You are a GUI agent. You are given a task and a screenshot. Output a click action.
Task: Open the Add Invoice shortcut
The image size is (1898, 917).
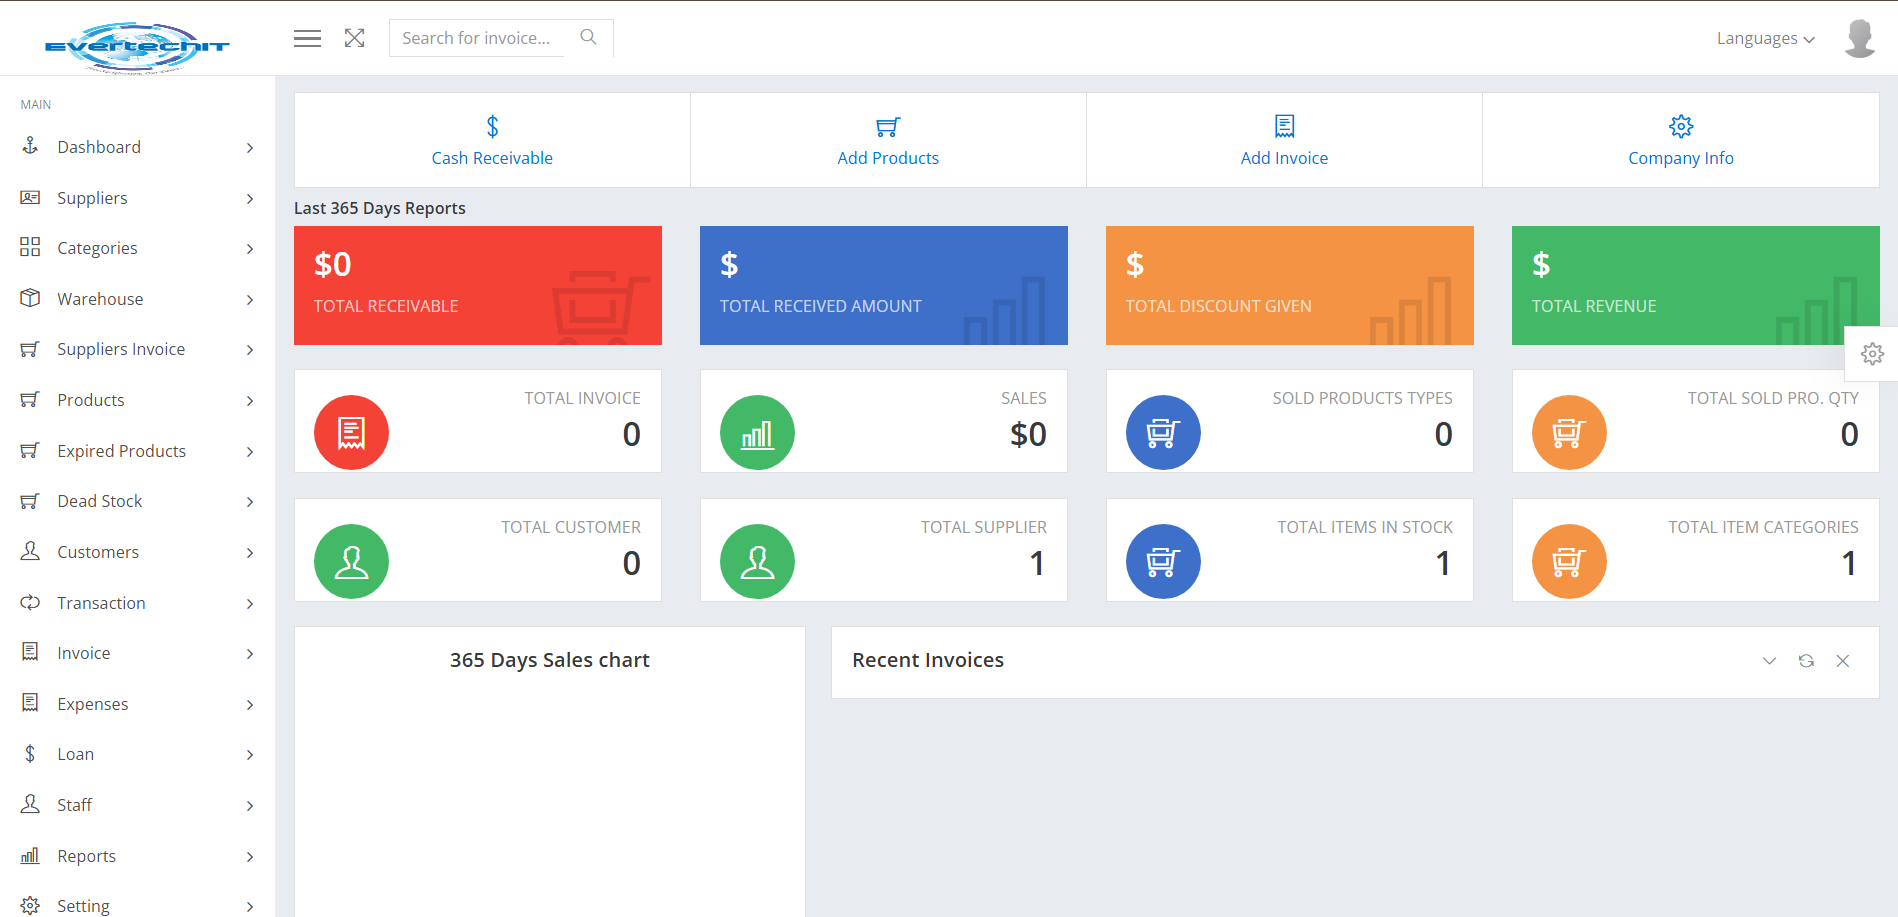tap(1284, 140)
